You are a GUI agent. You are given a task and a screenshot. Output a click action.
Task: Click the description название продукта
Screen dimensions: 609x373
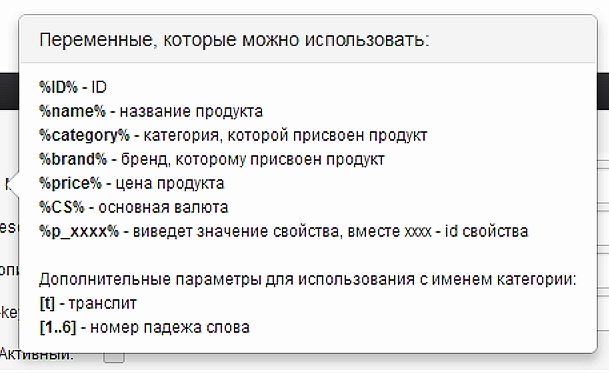pos(191,112)
